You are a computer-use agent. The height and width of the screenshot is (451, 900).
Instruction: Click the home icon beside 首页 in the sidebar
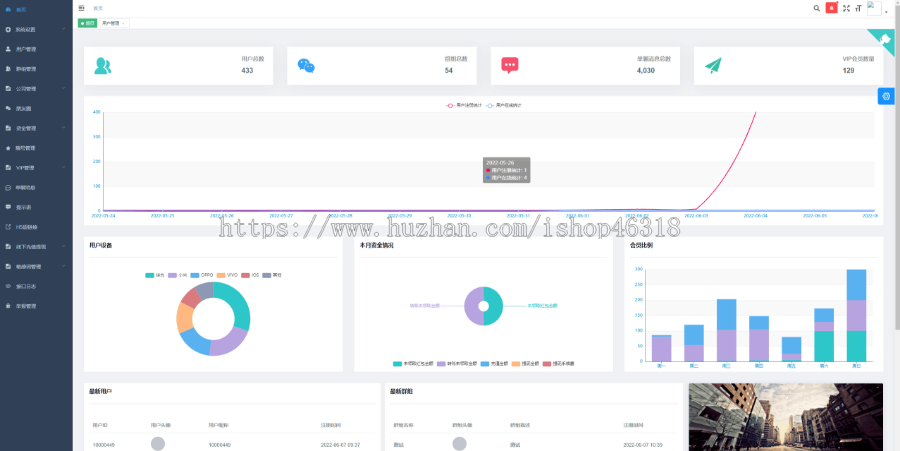point(8,10)
